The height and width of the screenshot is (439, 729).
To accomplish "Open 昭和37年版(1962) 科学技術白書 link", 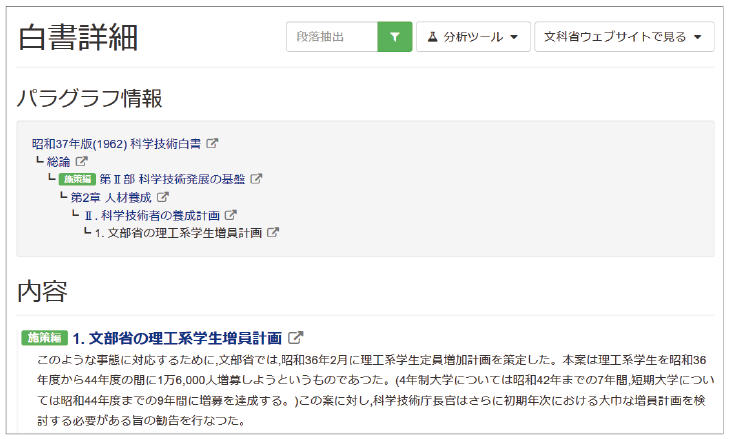I will click(x=116, y=144).
